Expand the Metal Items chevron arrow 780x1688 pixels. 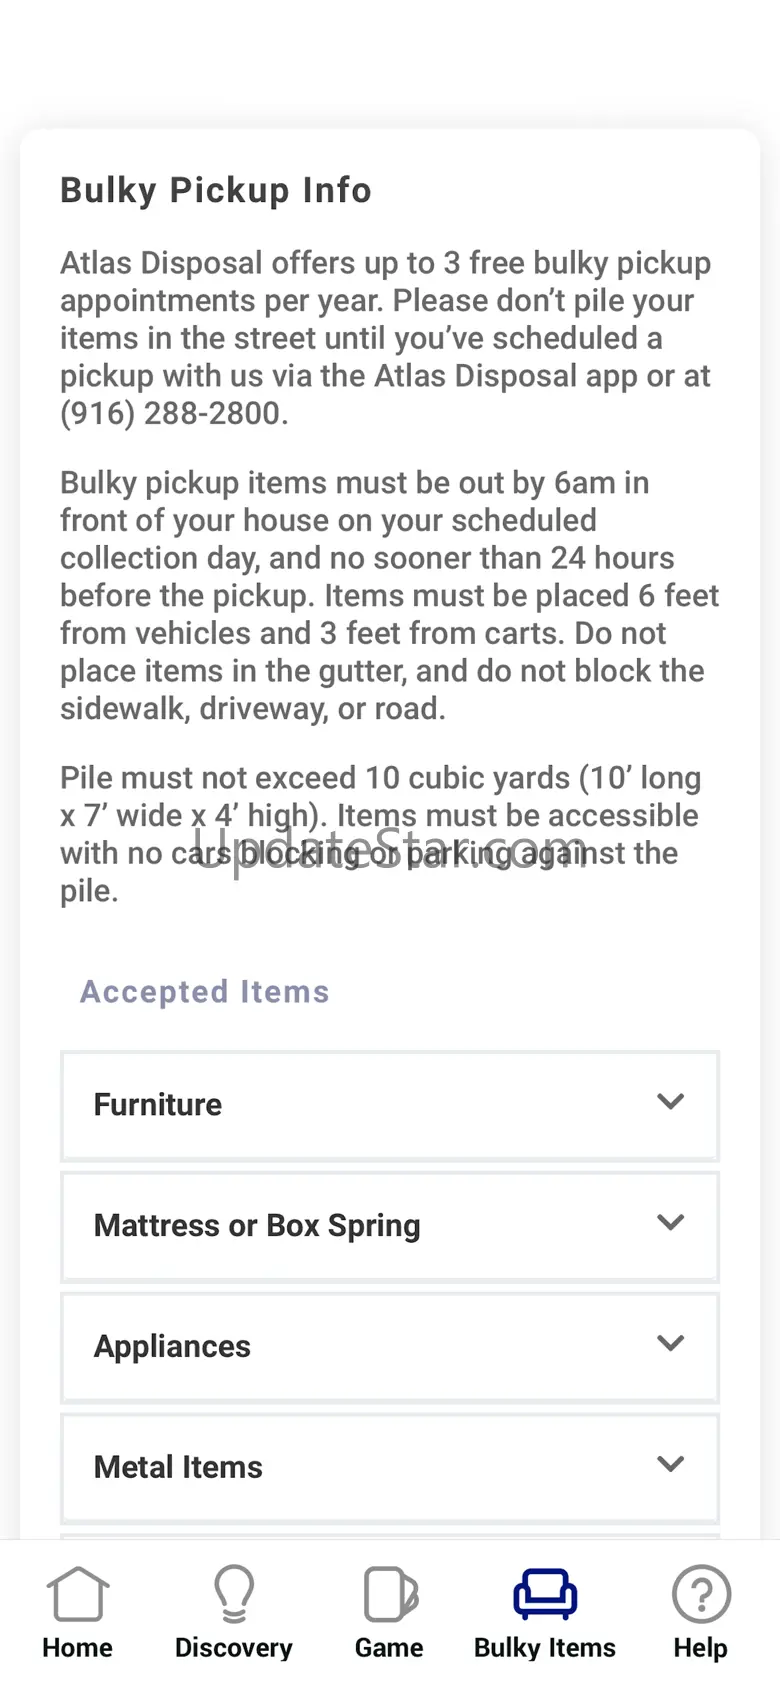pos(671,1465)
